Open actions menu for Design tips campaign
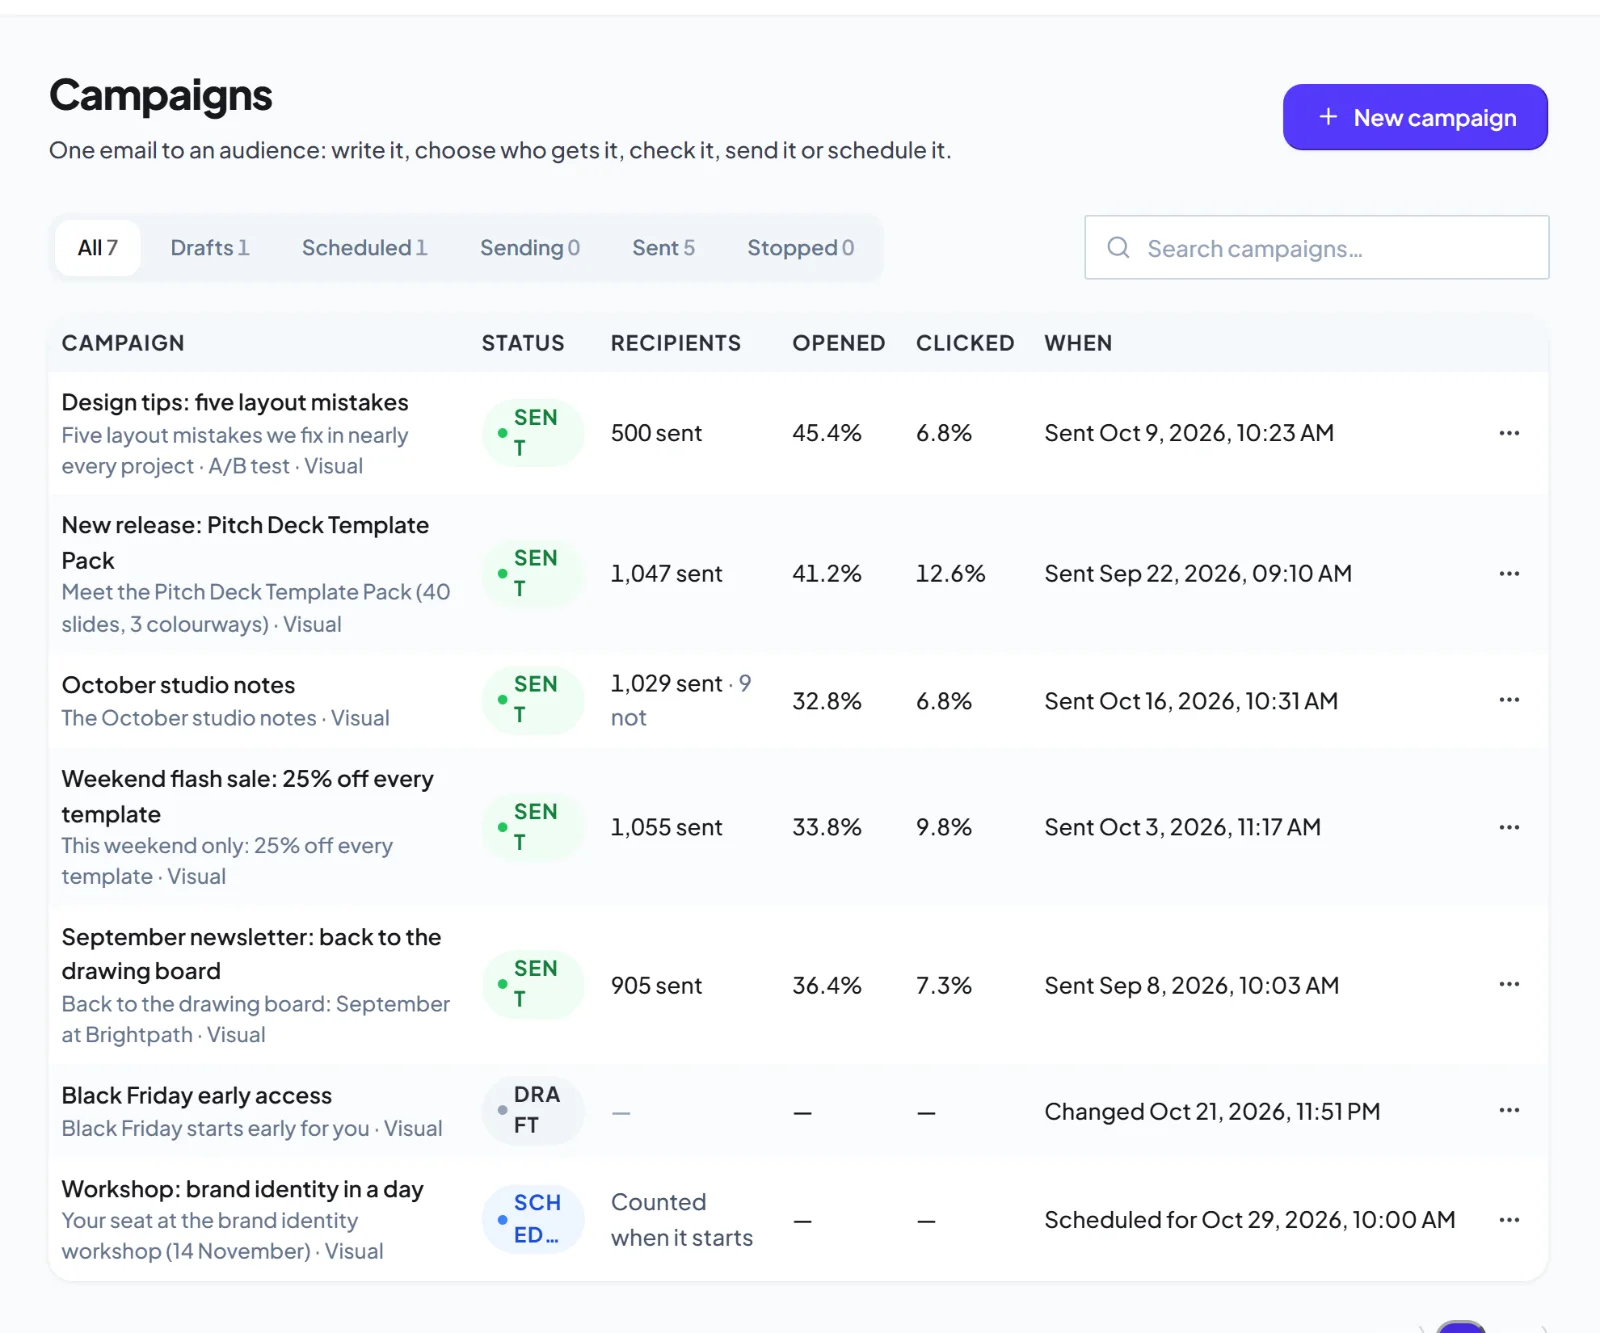 1509,433
